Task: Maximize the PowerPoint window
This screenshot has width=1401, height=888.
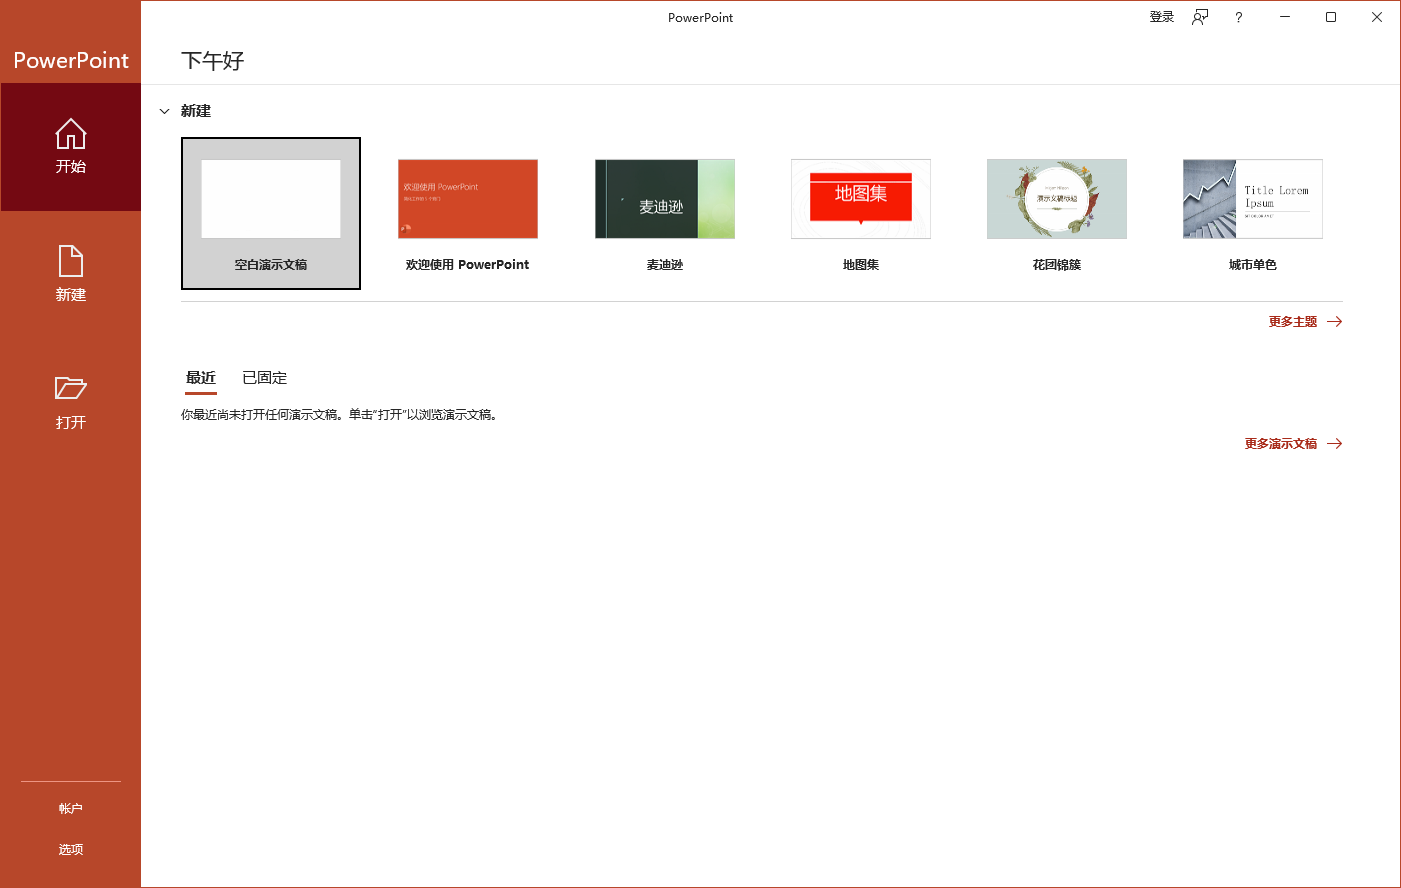Action: pyautogui.click(x=1330, y=17)
